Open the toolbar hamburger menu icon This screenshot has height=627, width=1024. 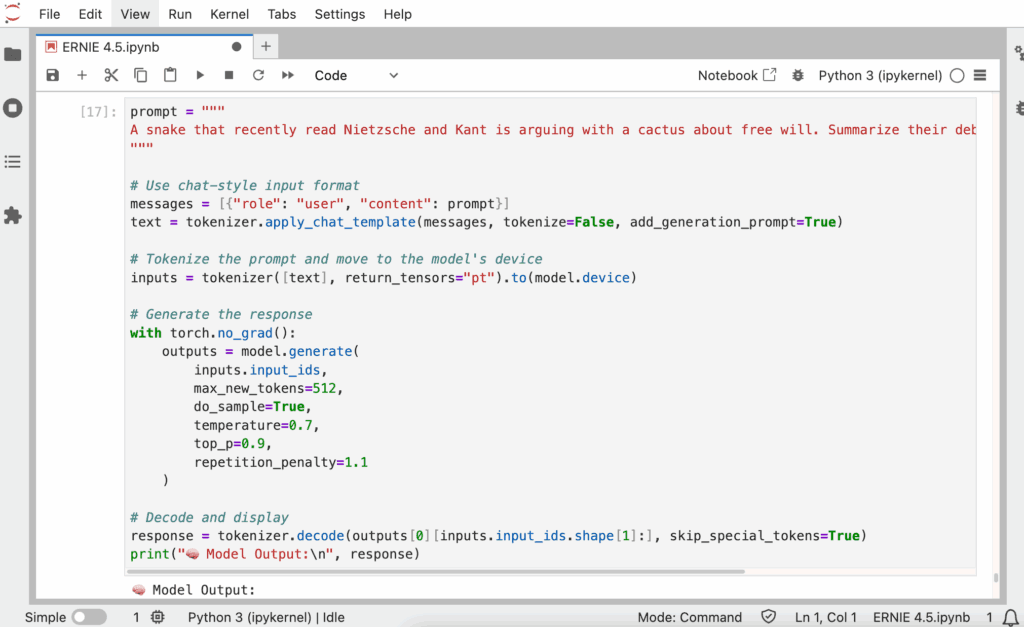(980, 75)
